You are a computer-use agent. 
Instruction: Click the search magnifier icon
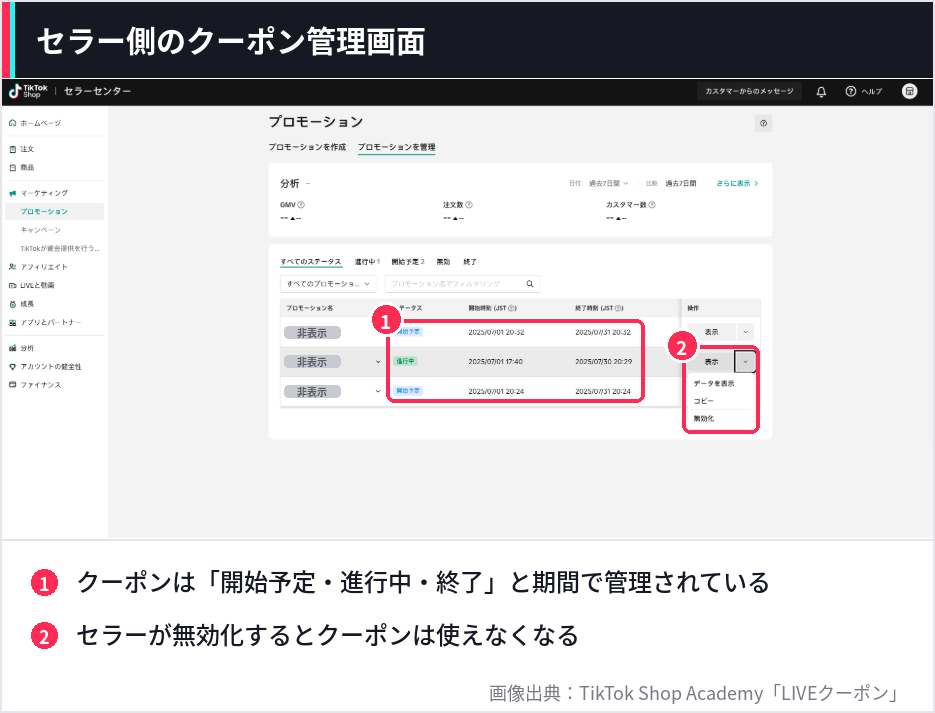point(530,284)
